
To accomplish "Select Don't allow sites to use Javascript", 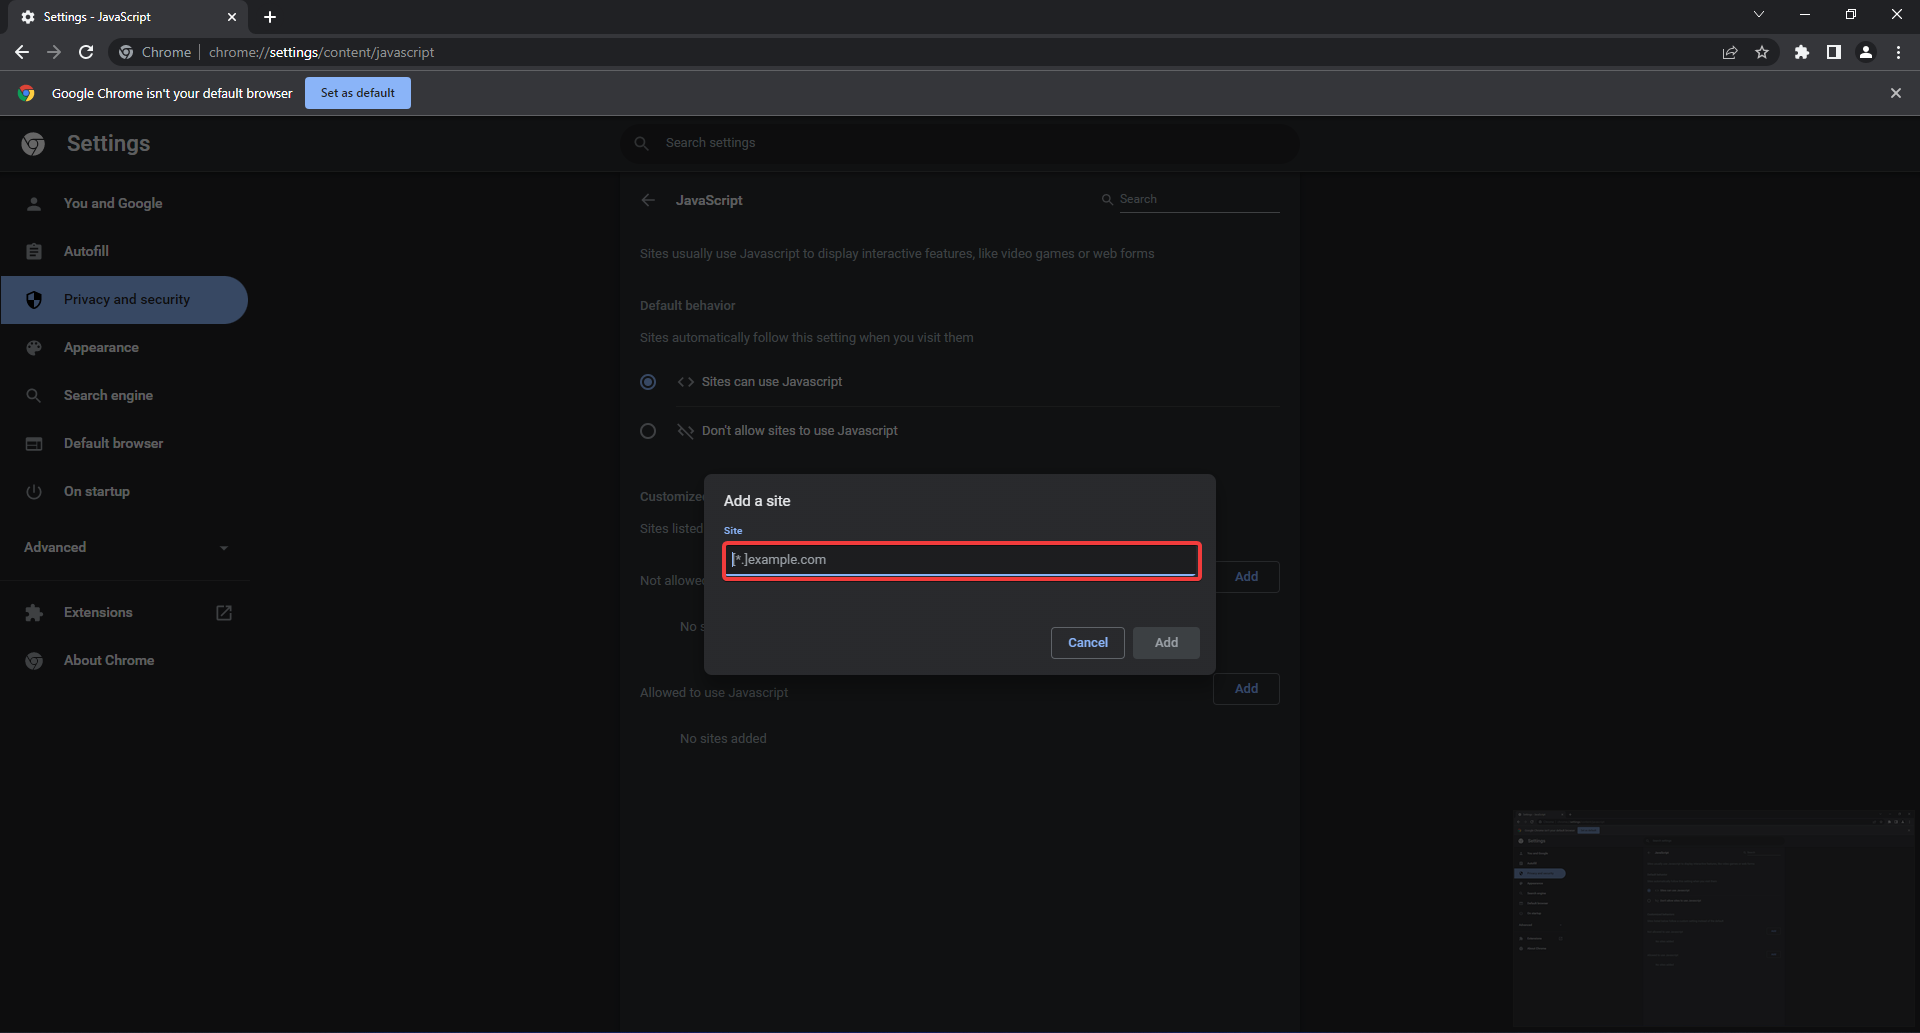I will pyautogui.click(x=648, y=431).
